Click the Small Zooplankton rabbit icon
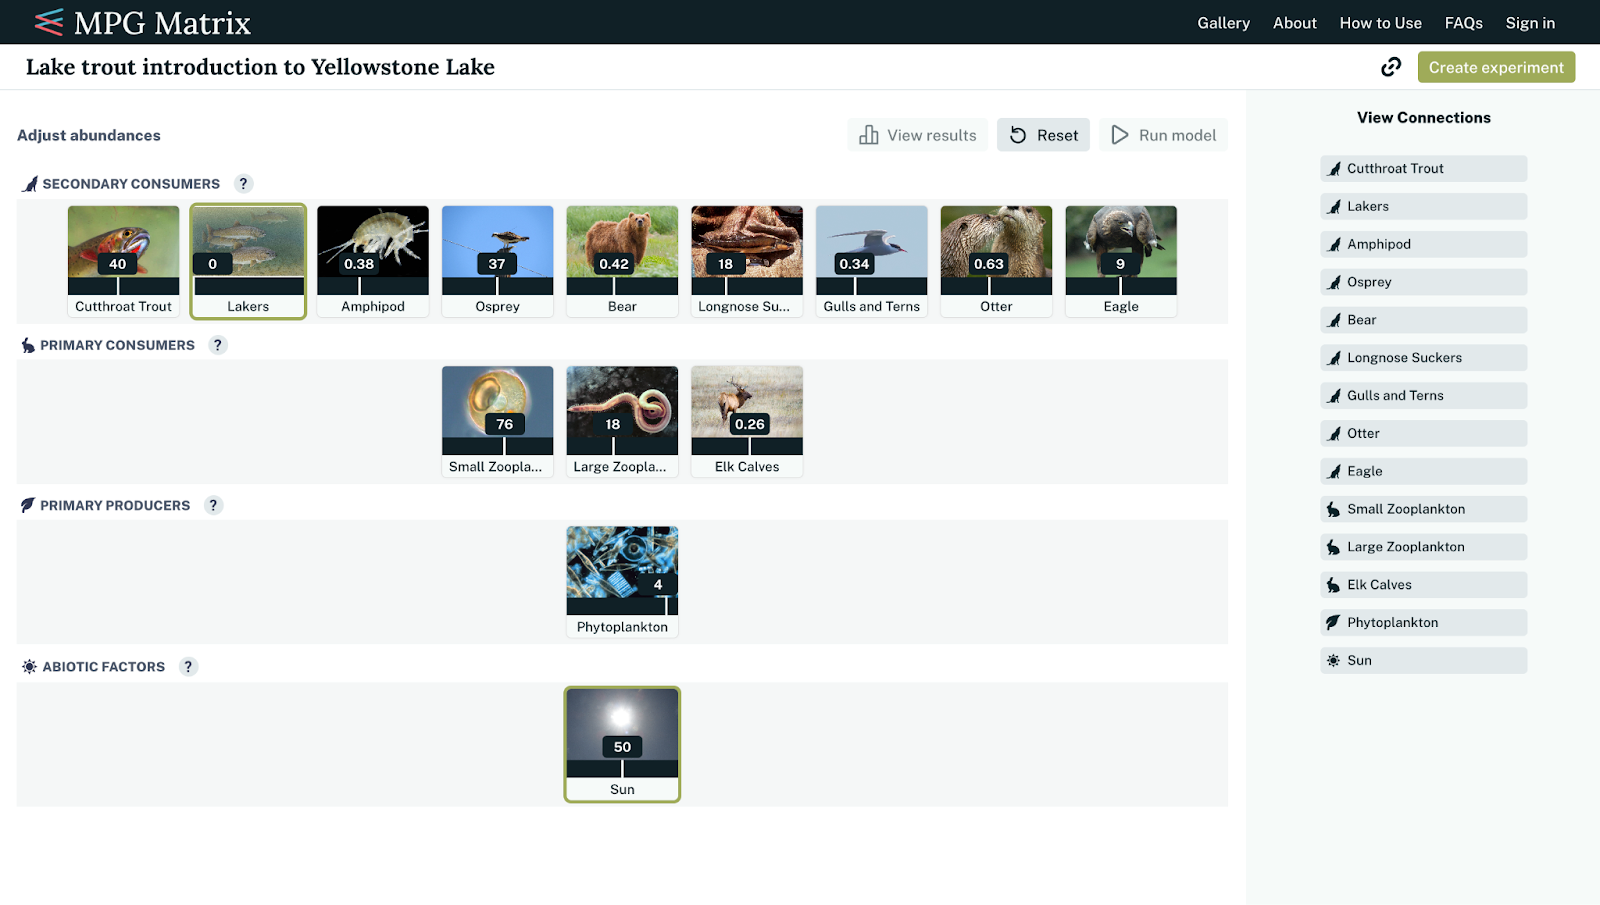1600x905 pixels. [x=1333, y=509]
